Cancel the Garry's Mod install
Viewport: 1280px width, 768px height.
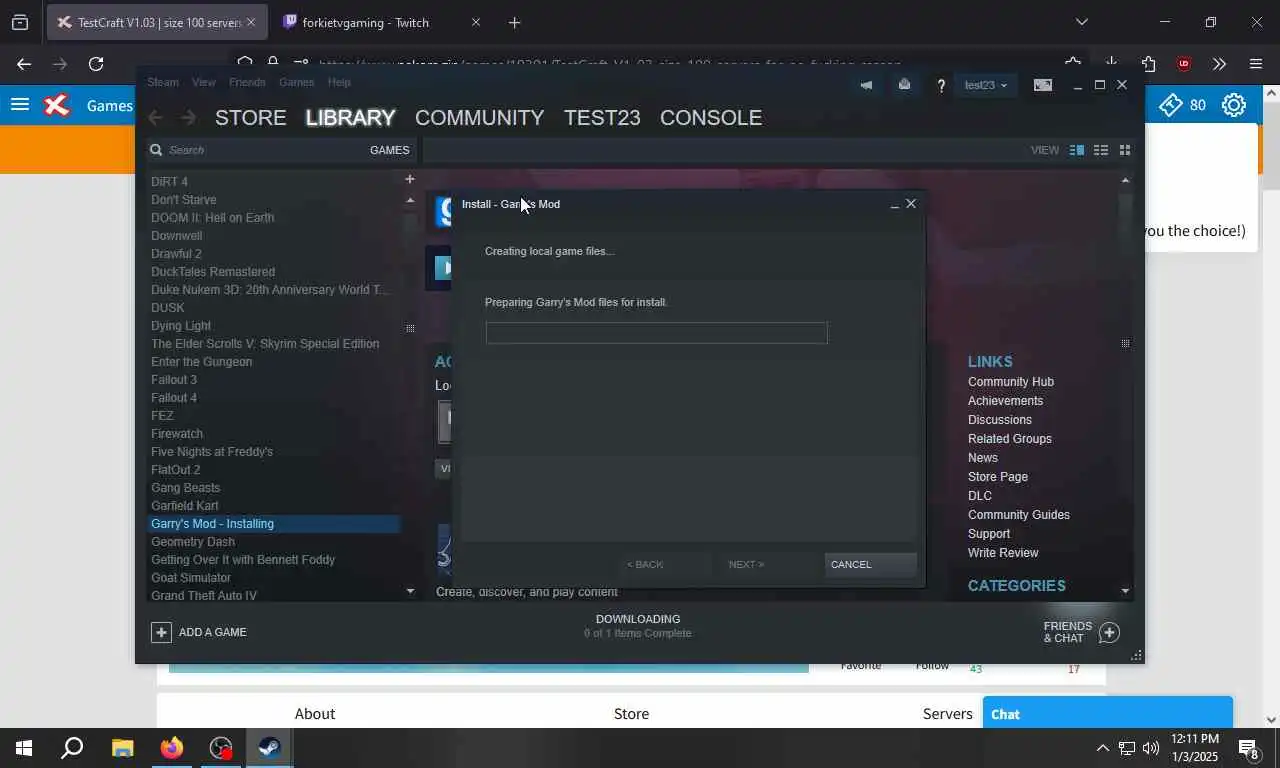coord(870,564)
